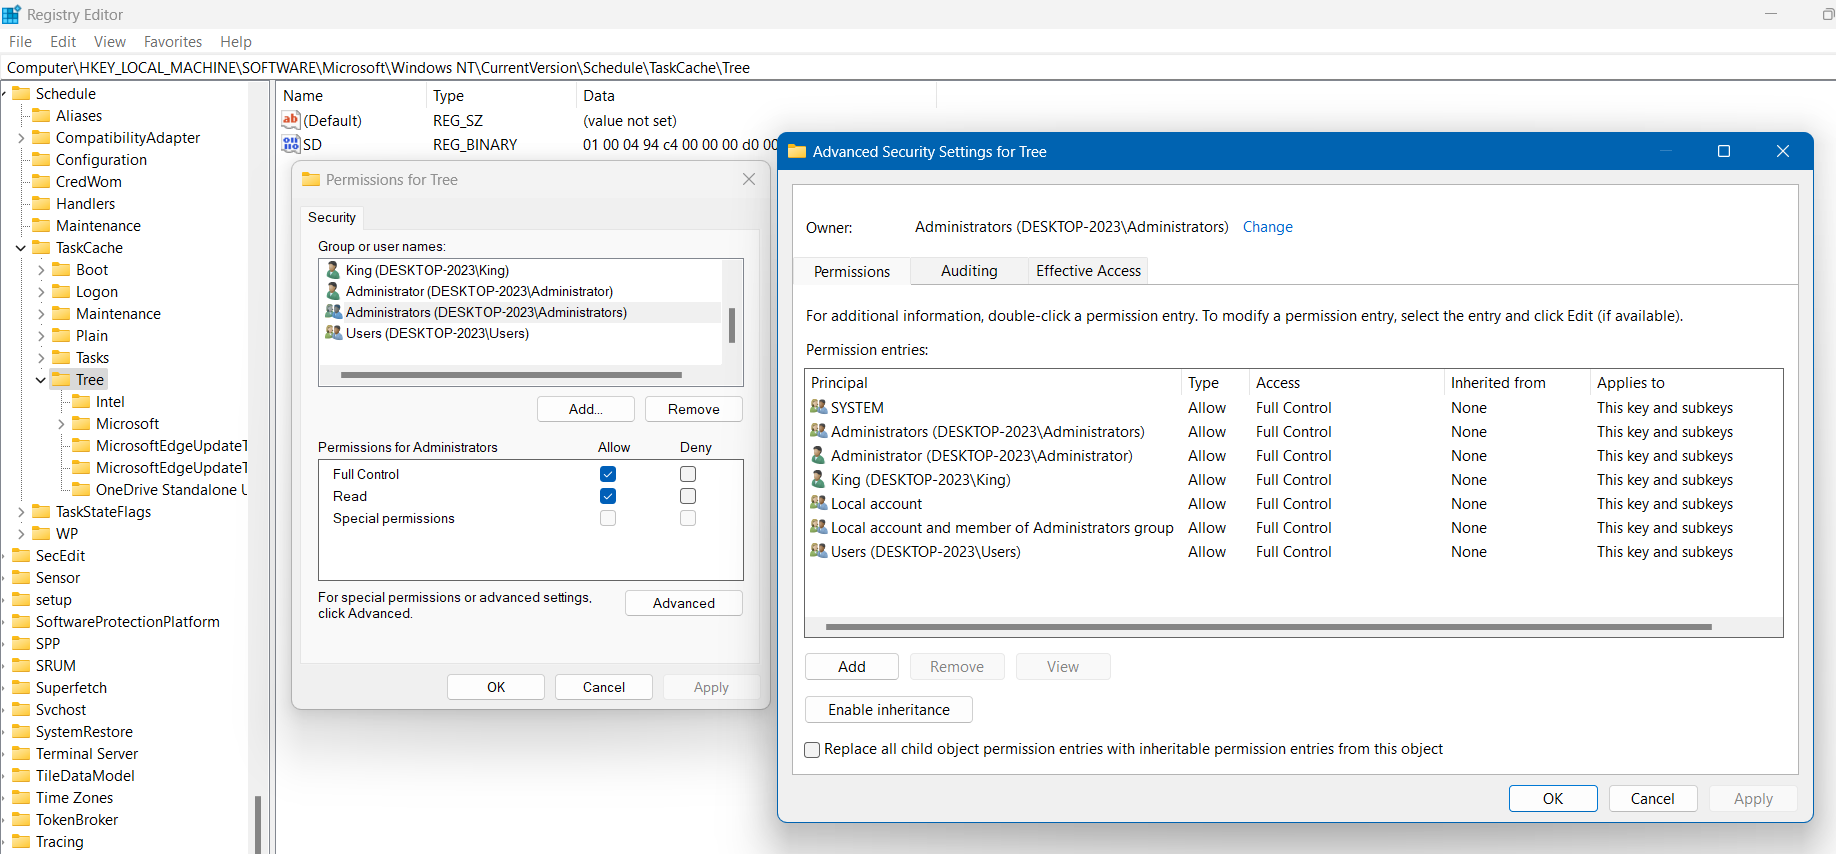1836x854 pixels.
Task: Click the permission entries horizontal scrollbar
Action: pyautogui.click(x=1268, y=627)
